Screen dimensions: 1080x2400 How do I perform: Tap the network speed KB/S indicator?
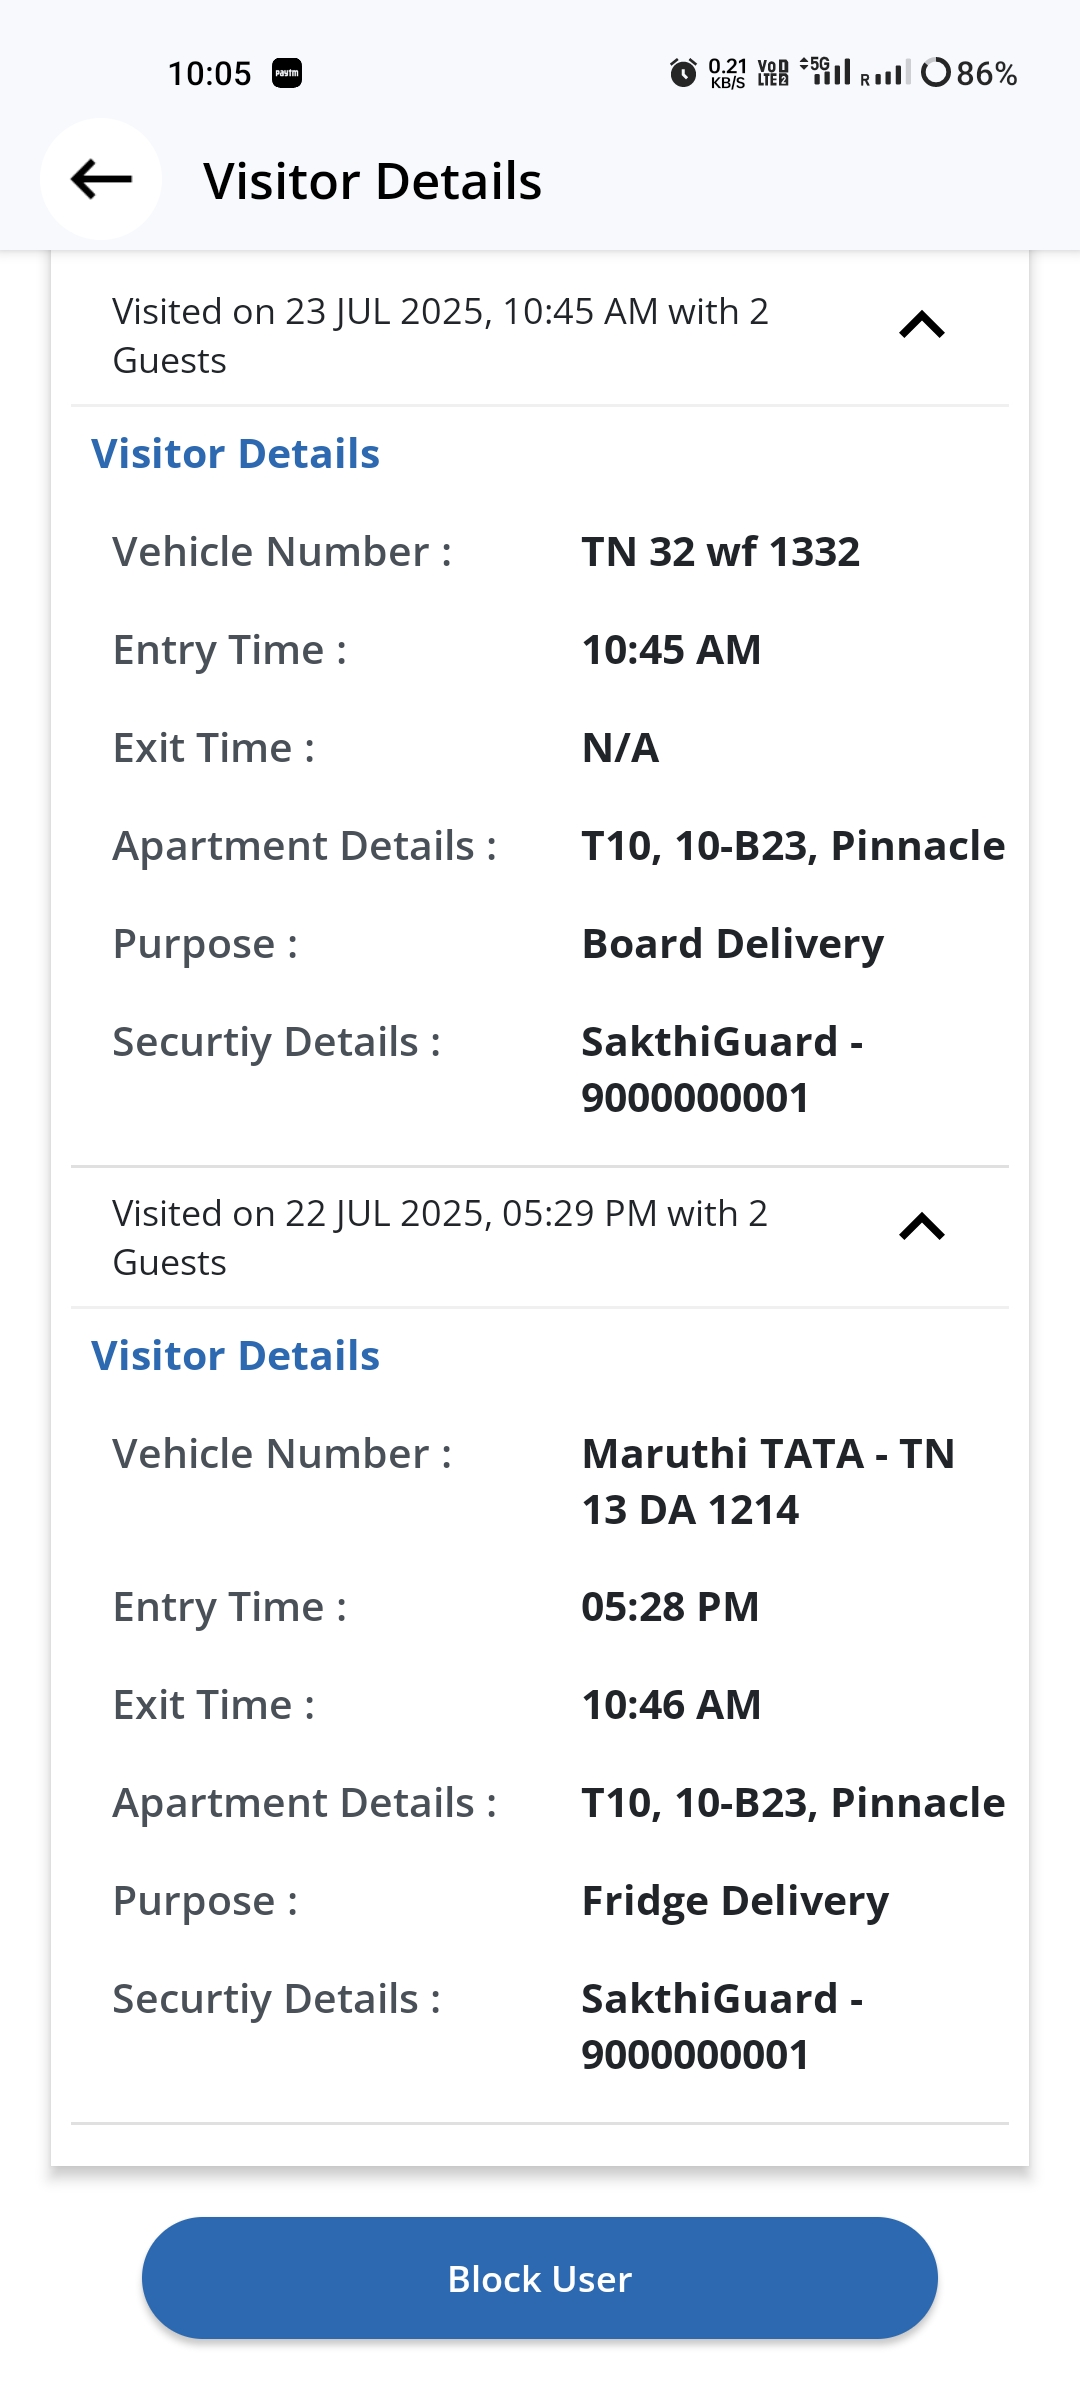728,73
